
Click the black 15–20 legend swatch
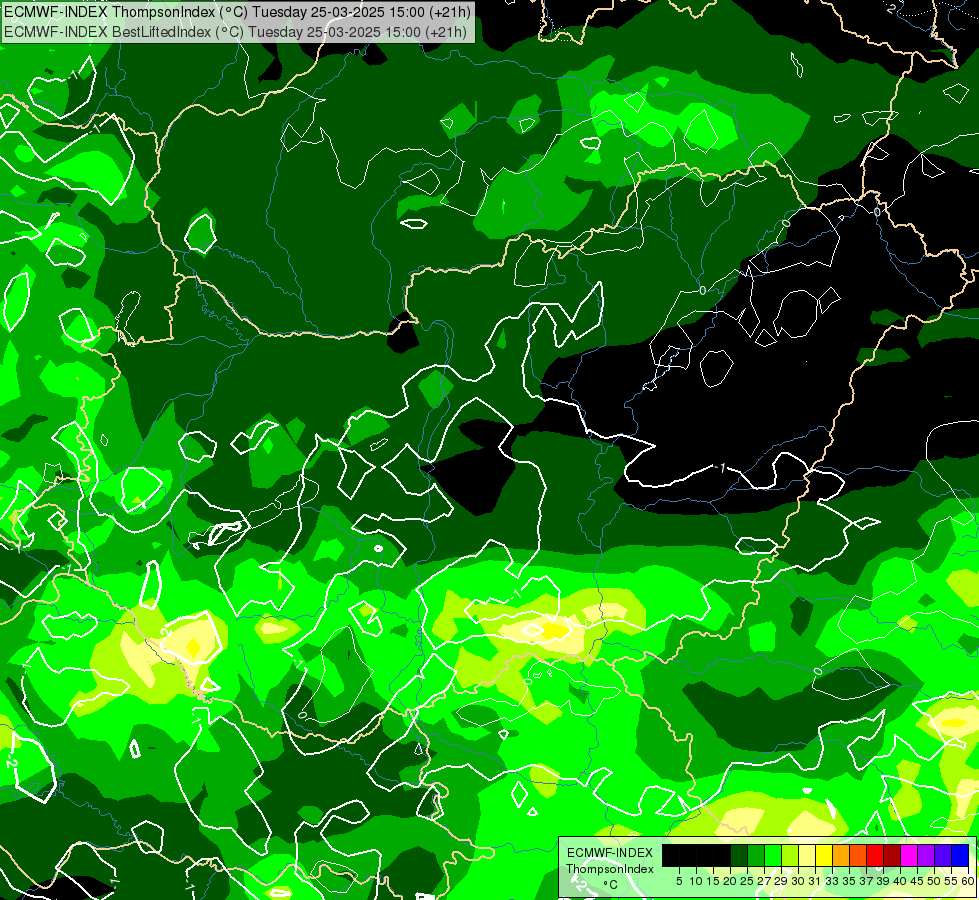[722, 856]
